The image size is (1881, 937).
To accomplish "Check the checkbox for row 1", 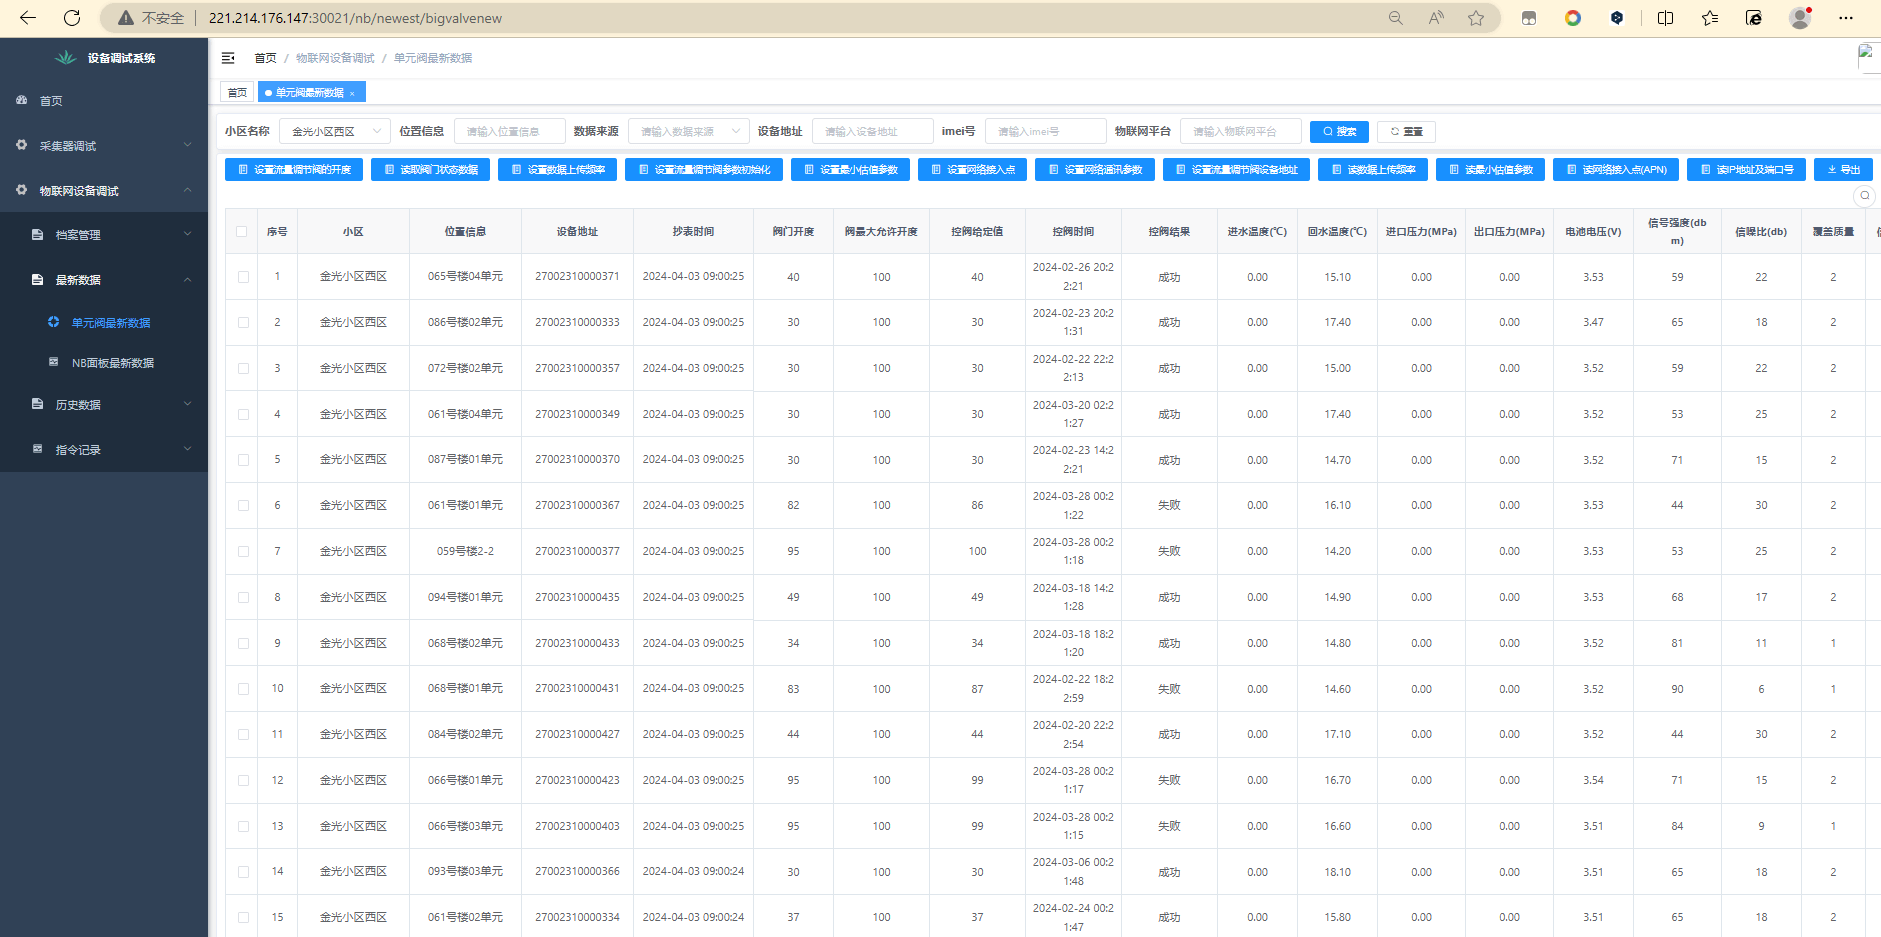I will [x=243, y=277].
